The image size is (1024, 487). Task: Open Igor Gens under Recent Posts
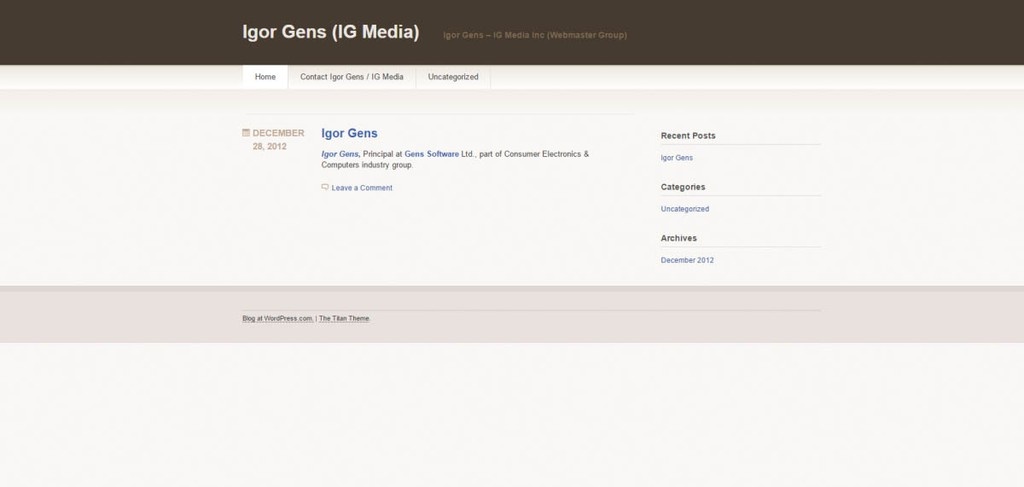click(x=676, y=158)
